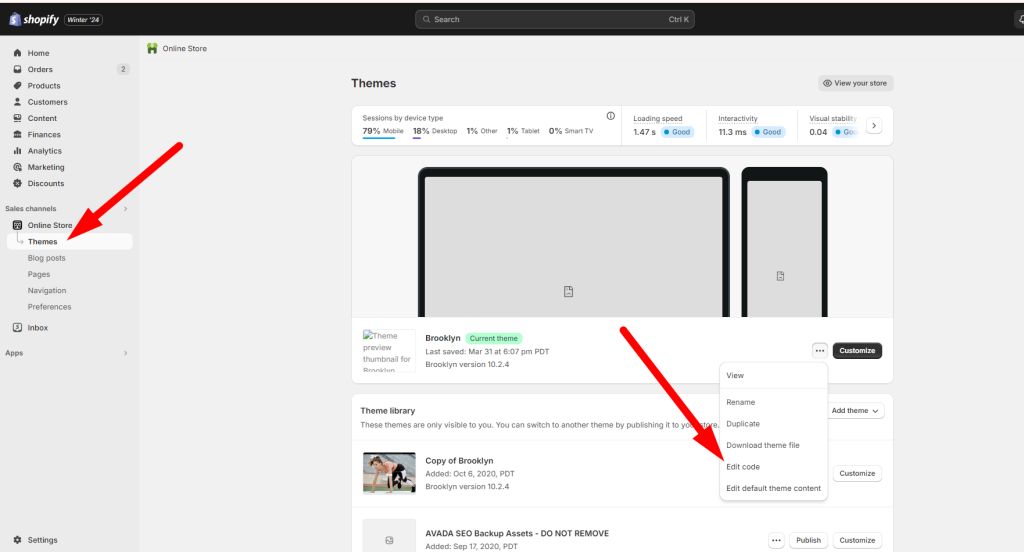Click the Winter '24 edition badge
This screenshot has width=1024, height=552.
[x=83, y=20]
